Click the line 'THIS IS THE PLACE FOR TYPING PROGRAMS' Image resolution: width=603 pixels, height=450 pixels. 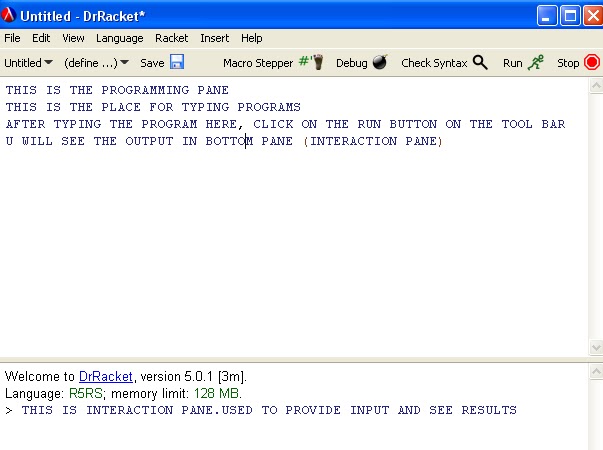(x=153, y=107)
